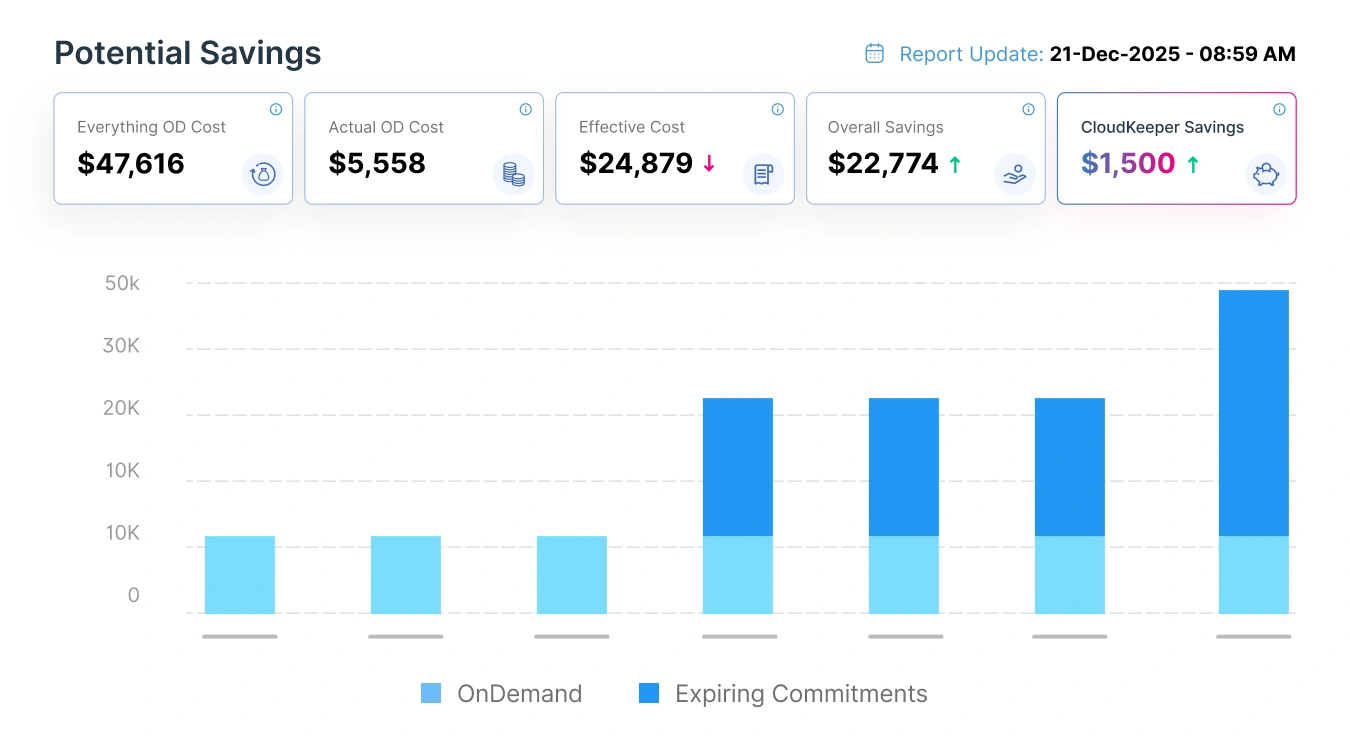
Task: Click the piggy bank icon on CloudKeeper Savings card
Action: [1266, 174]
